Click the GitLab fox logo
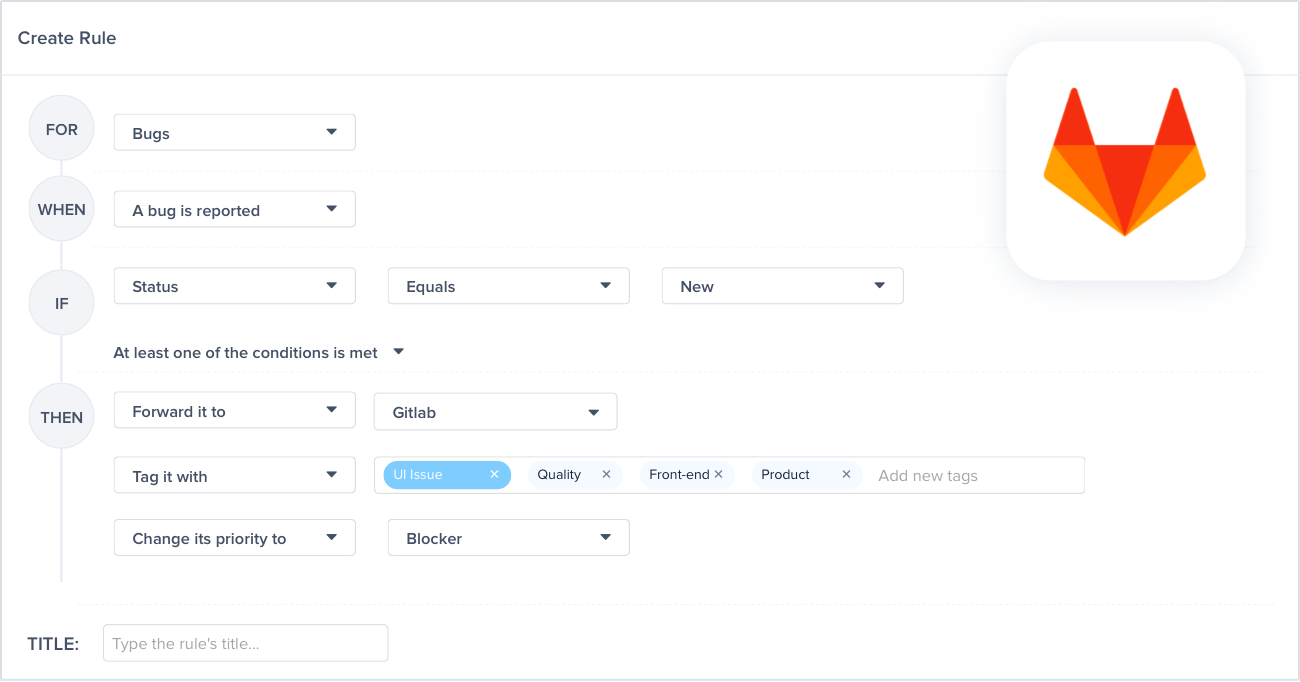1300x682 pixels. coord(1125,161)
